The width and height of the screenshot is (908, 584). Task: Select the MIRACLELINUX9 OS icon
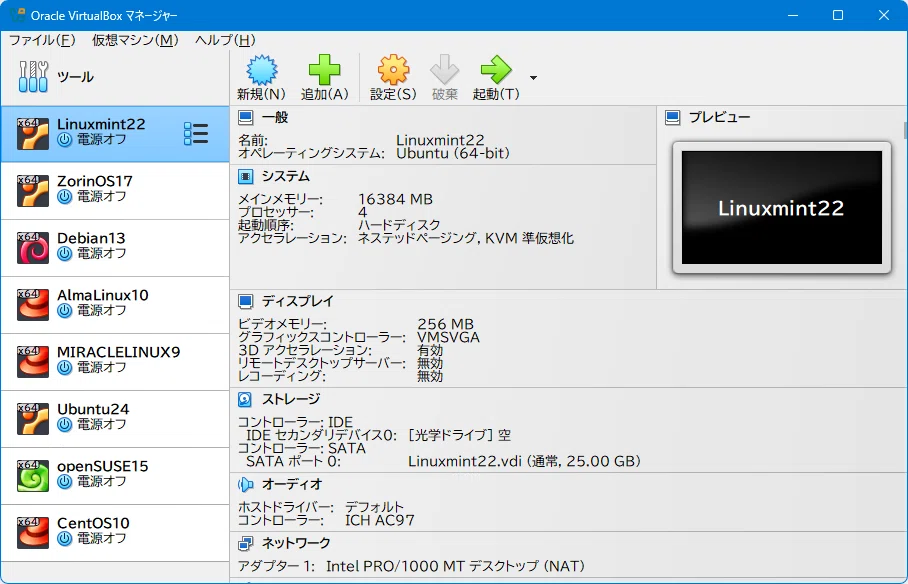(32, 362)
